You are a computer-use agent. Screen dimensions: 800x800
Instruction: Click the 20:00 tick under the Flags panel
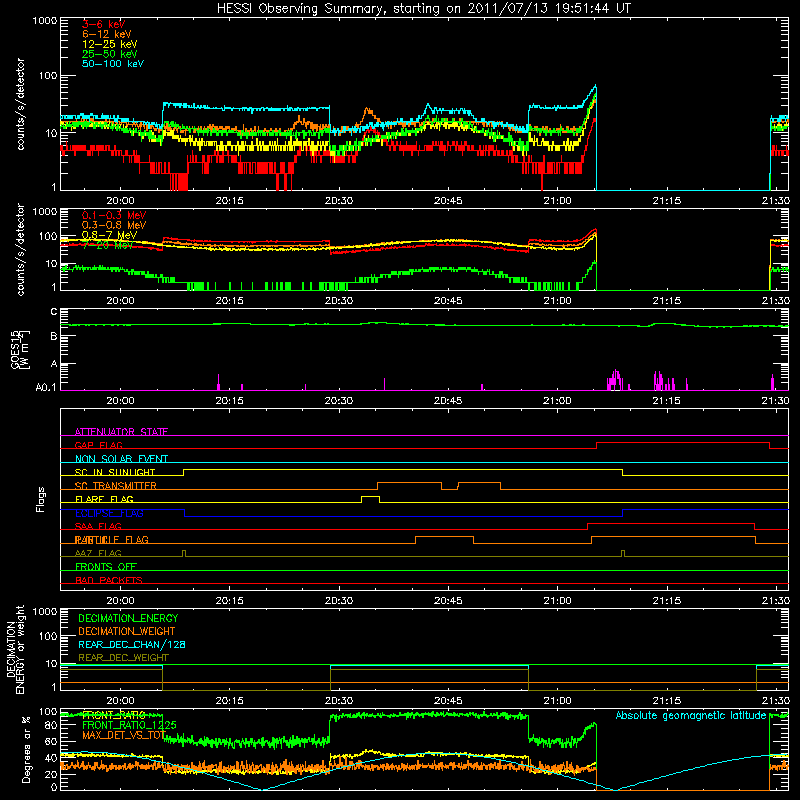click(x=120, y=601)
